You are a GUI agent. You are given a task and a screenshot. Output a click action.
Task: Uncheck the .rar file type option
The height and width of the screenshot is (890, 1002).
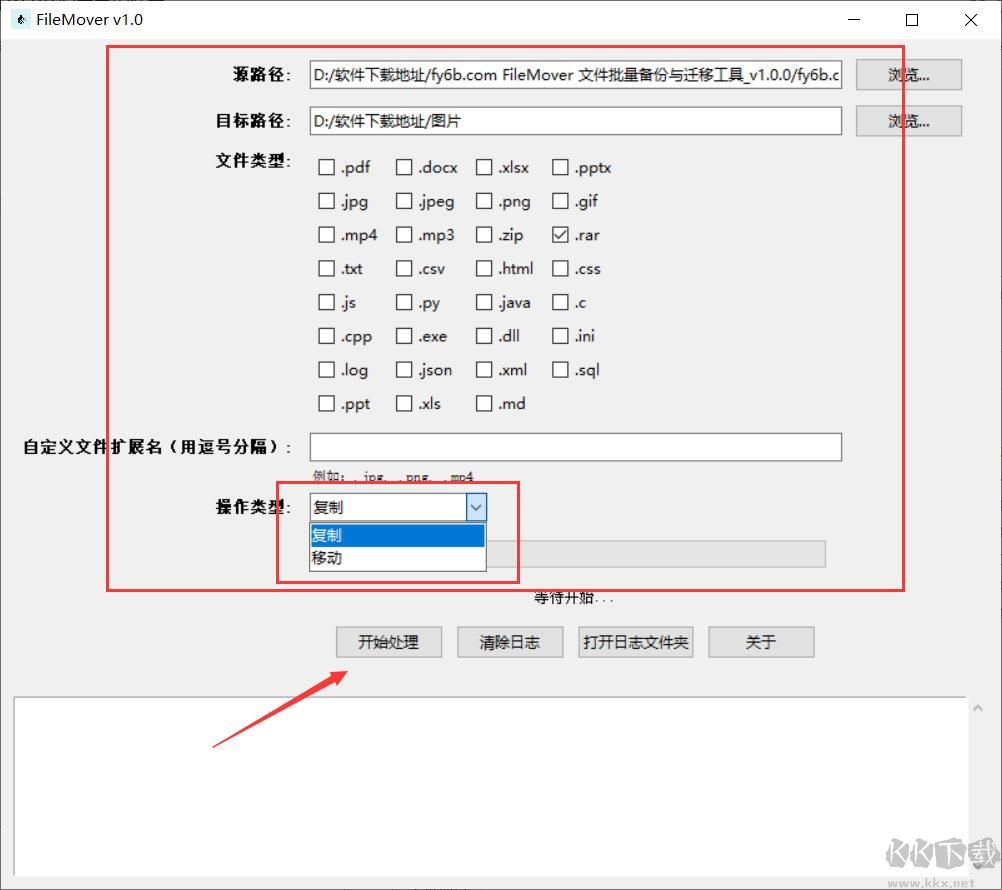[x=560, y=234]
